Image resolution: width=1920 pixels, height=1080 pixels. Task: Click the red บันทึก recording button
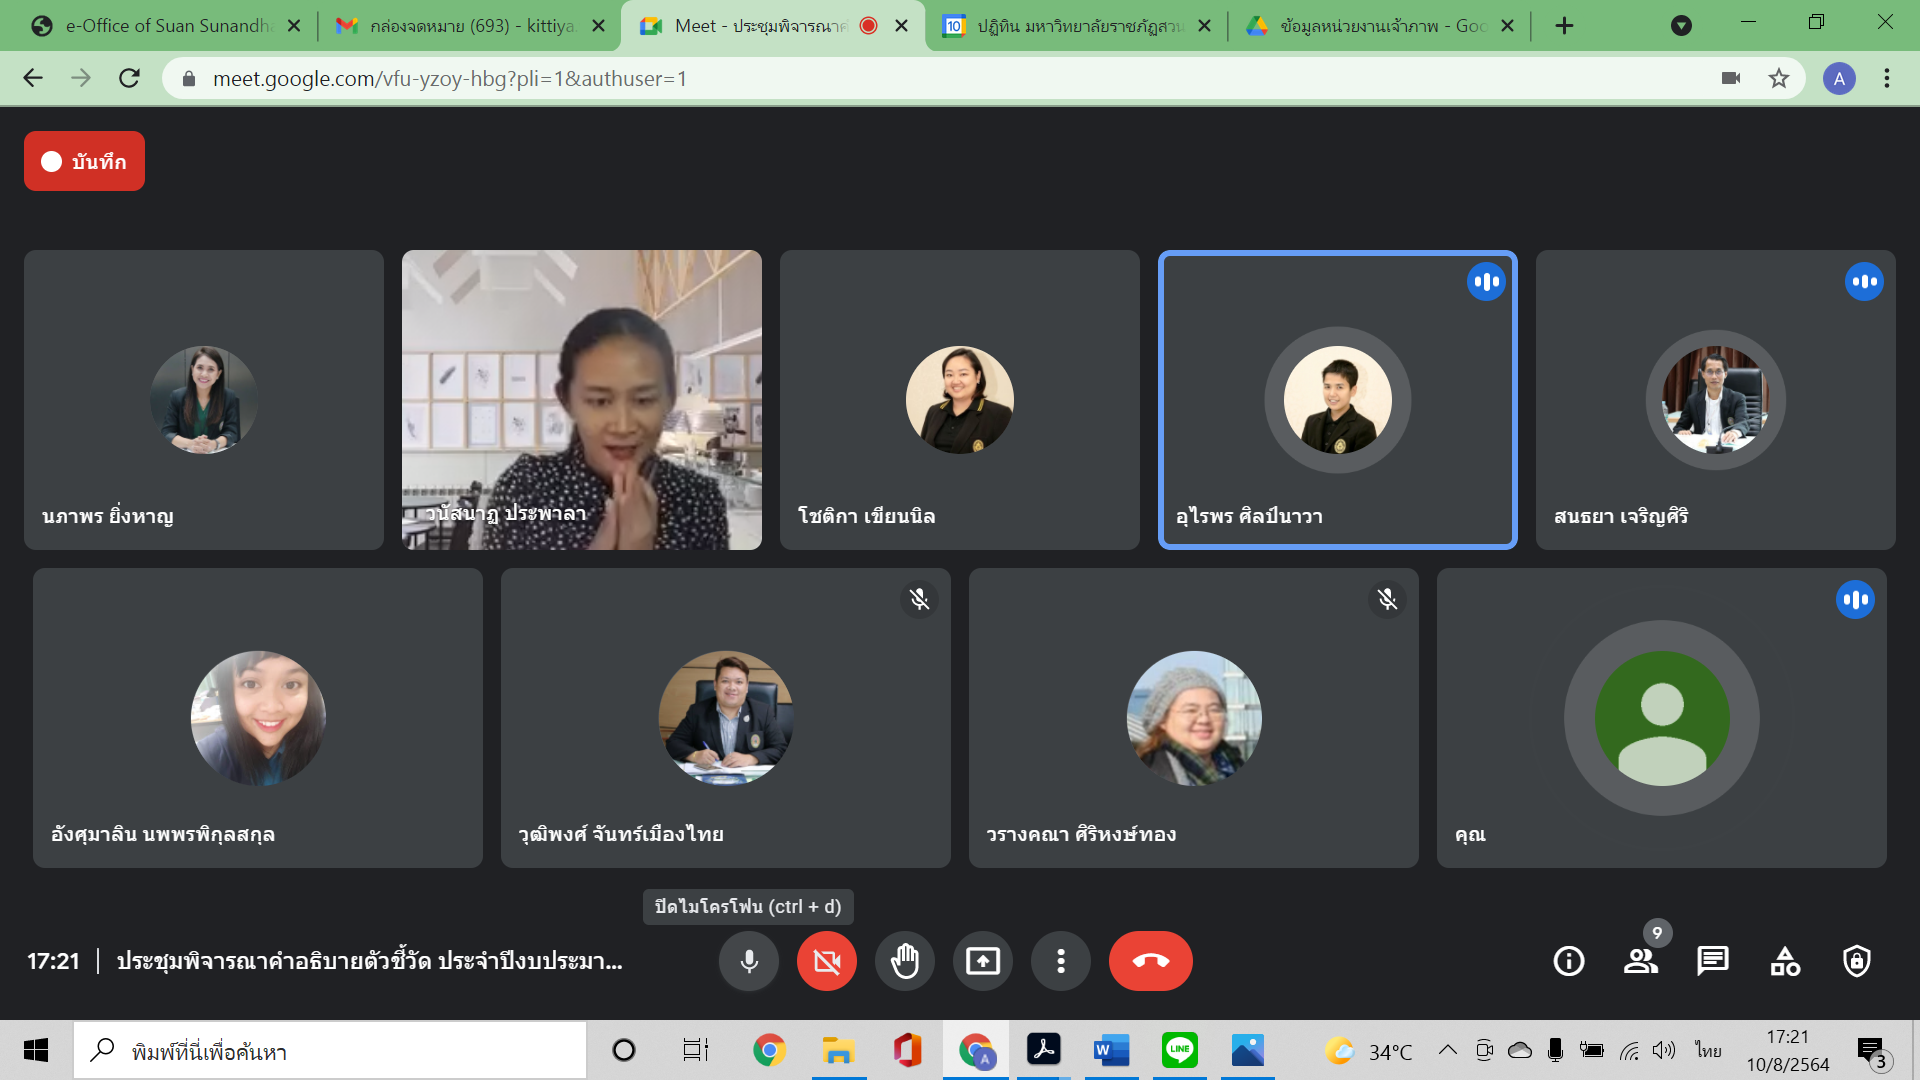pyautogui.click(x=84, y=161)
